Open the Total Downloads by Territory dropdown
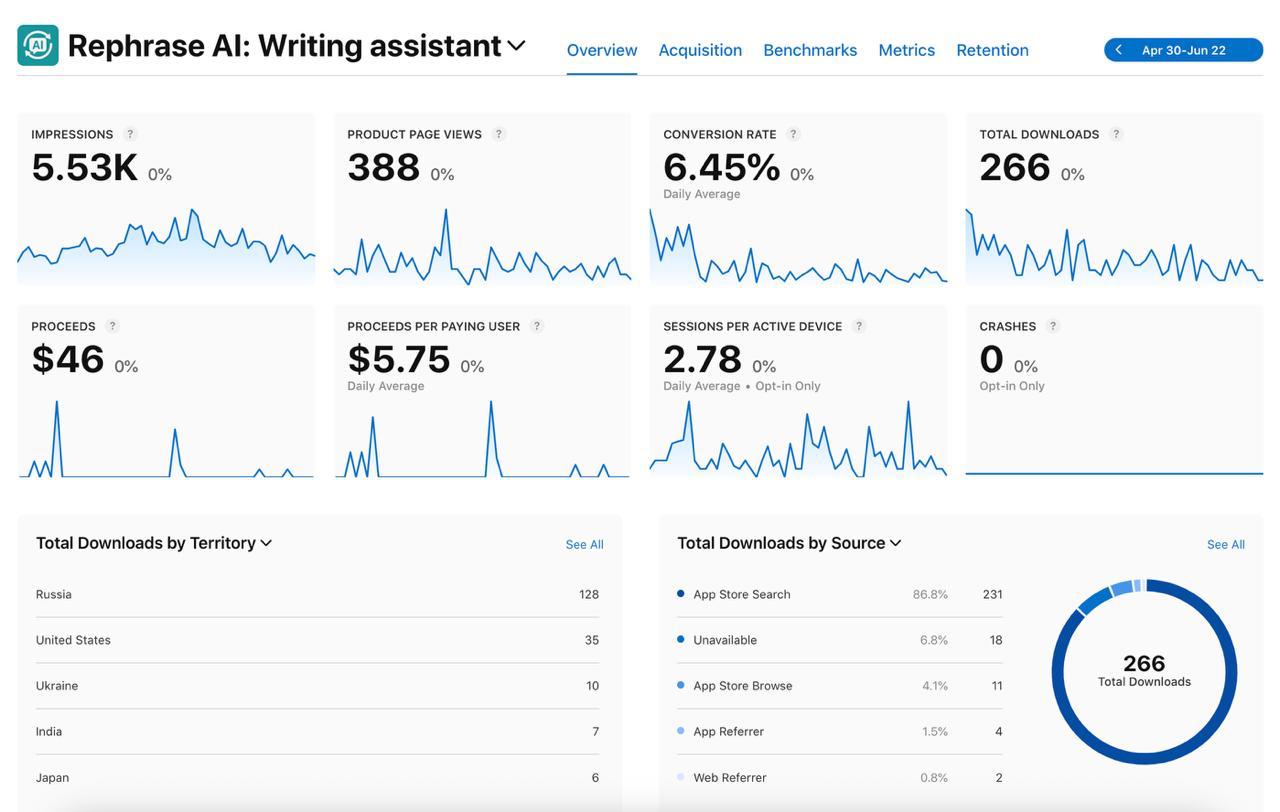This screenshot has height=812, width=1280. [x=266, y=543]
